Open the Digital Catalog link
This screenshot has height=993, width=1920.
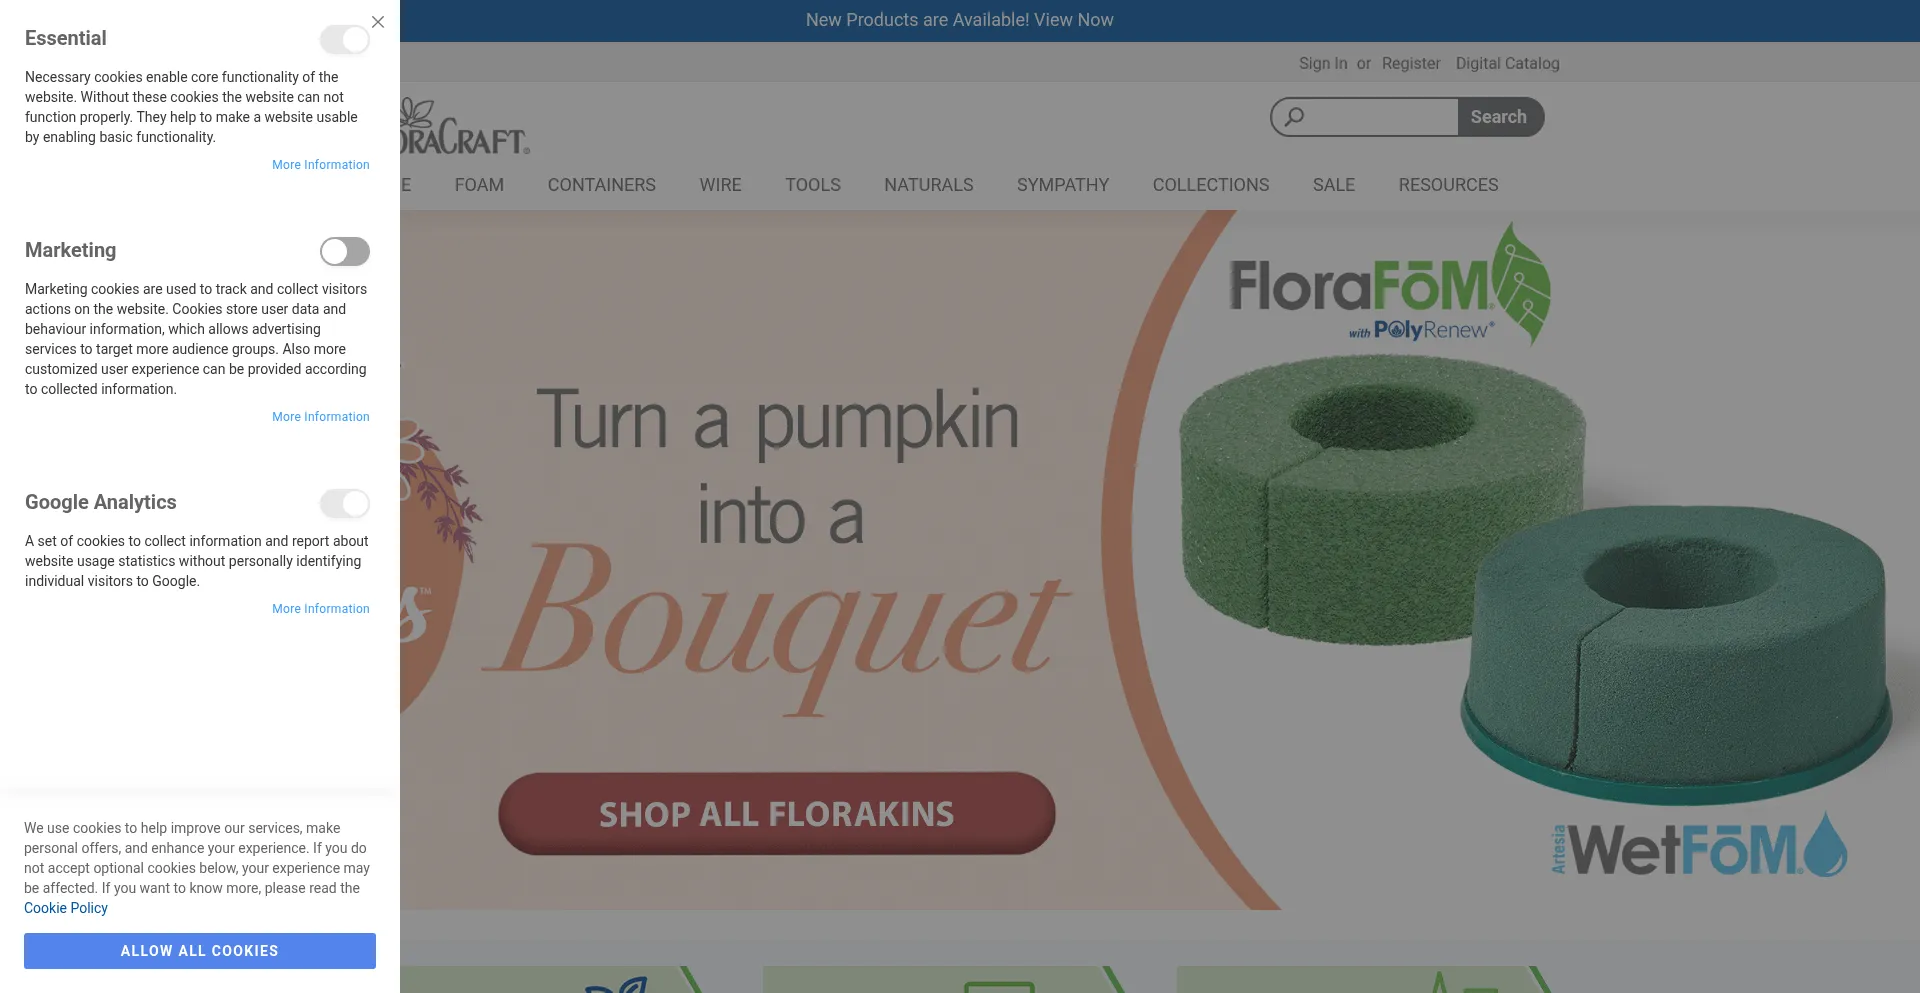[1508, 63]
